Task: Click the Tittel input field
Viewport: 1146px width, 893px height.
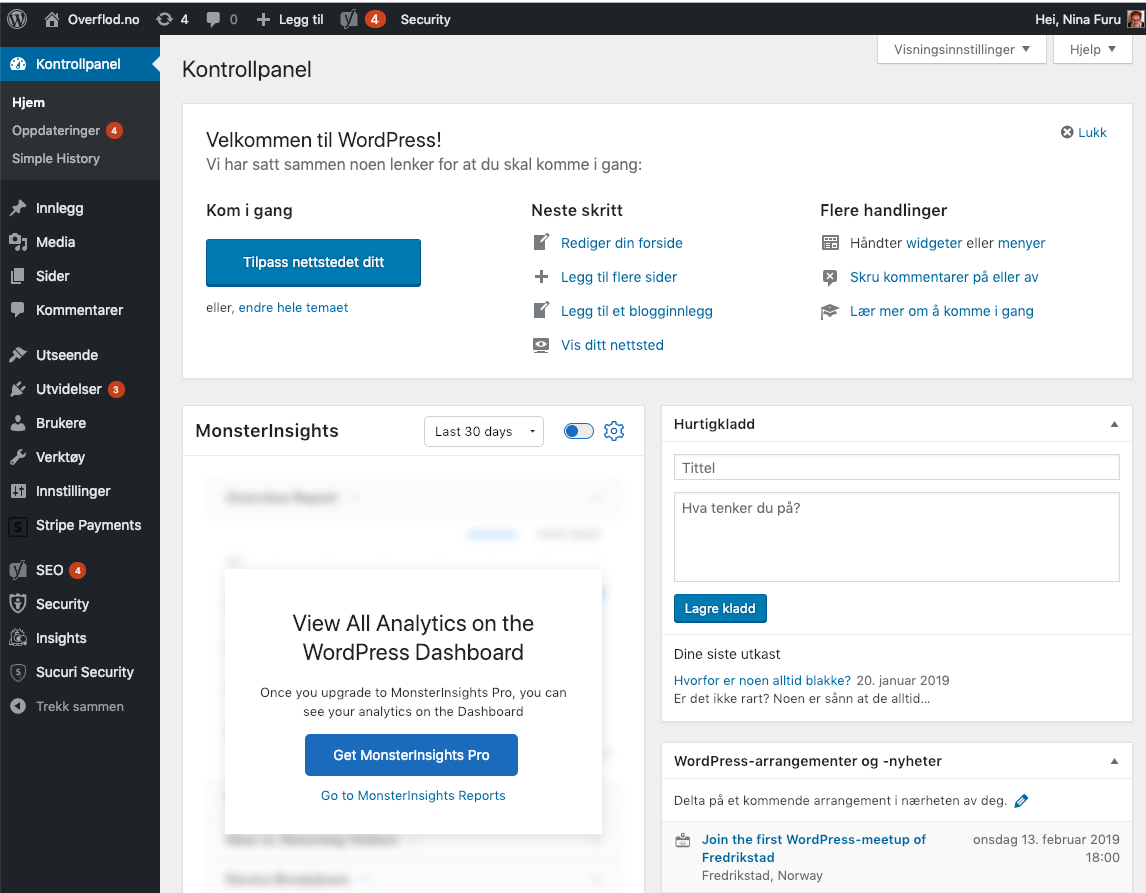Action: pyautogui.click(x=897, y=468)
